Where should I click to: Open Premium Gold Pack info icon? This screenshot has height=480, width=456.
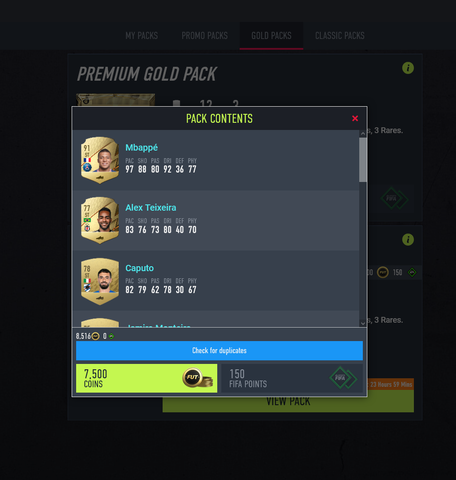(x=408, y=68)
